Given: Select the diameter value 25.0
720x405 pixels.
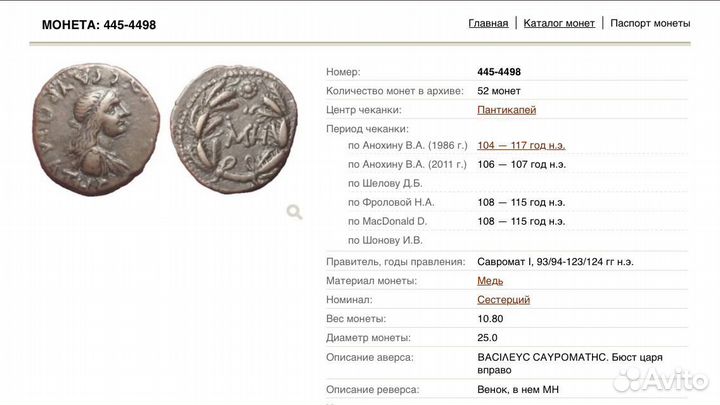Looking at the screenshot, I should pos(487,338).
